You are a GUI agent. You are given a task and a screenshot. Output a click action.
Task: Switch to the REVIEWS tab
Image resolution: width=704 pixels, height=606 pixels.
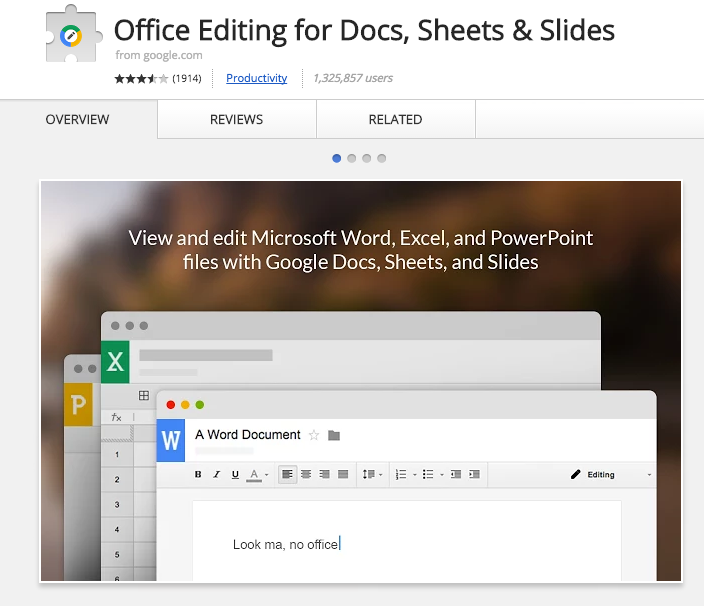[x=237, y=119]
